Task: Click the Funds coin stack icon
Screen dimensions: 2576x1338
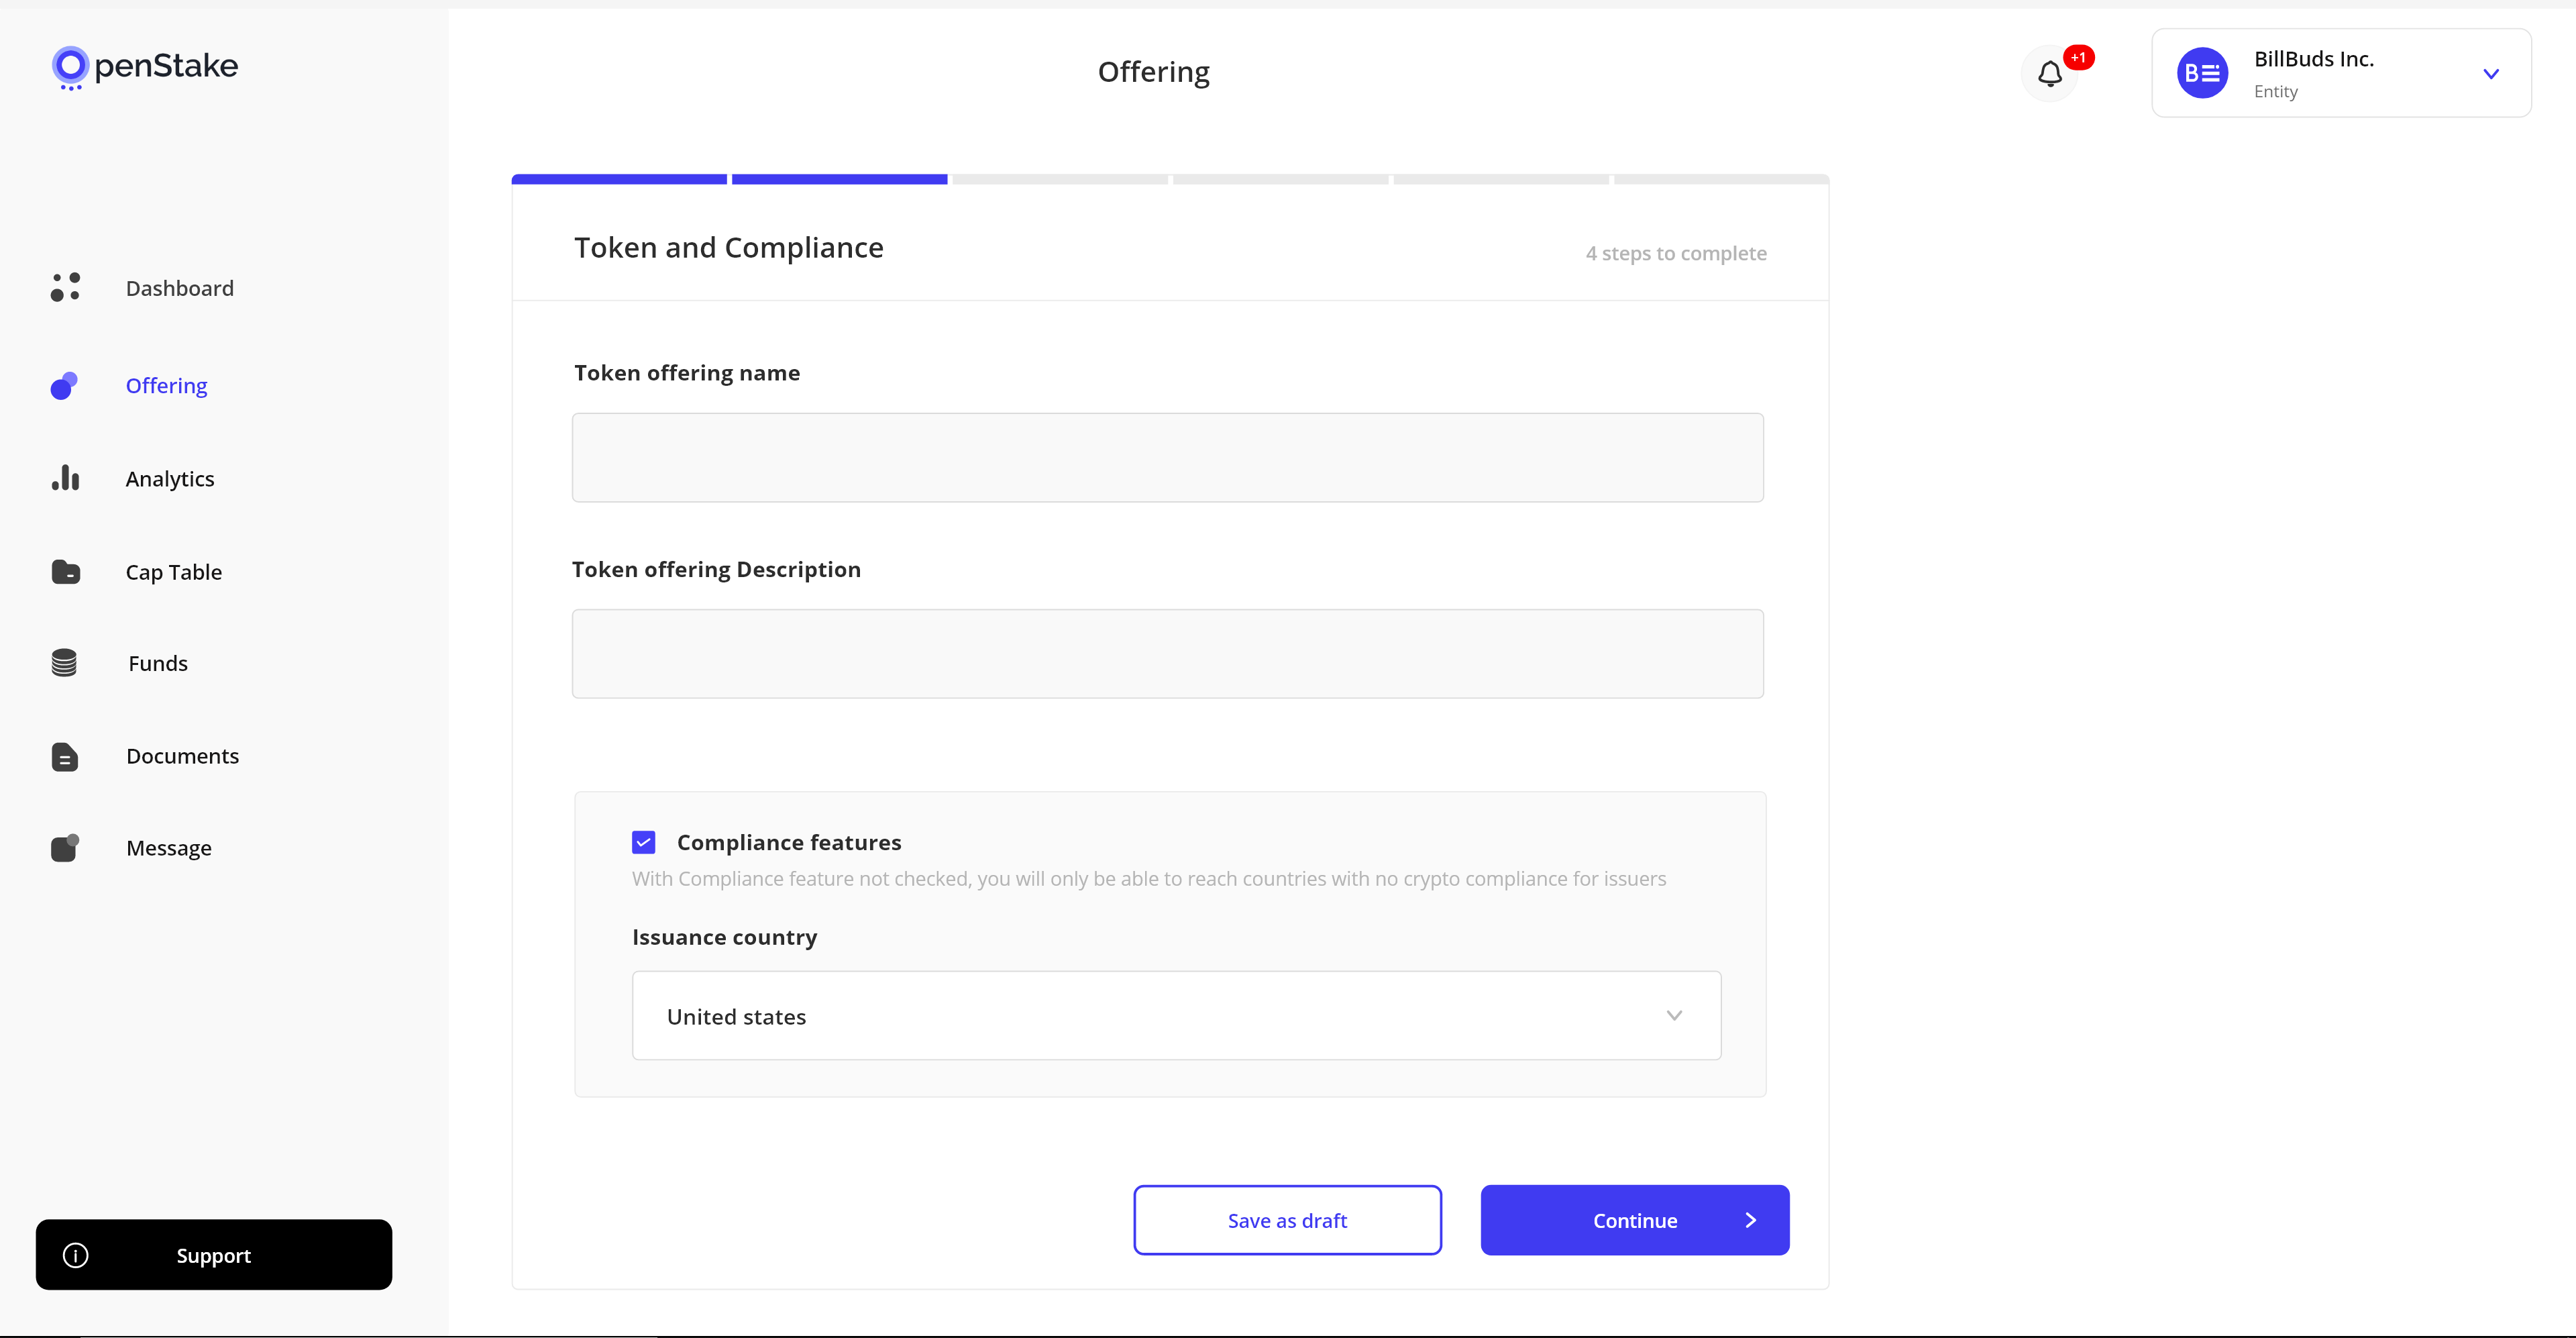Action: tap(64, 662)
